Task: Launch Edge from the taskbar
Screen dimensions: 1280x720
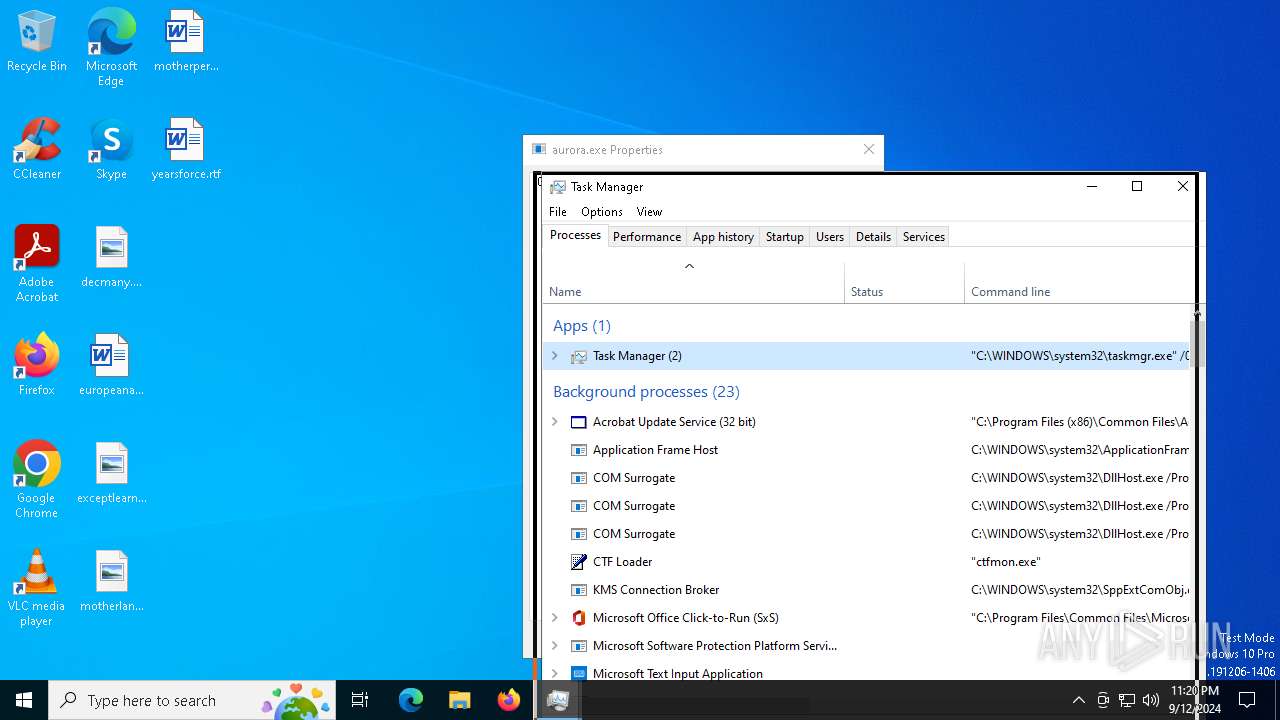Action: pyautogui.click(x=411, y=700)
